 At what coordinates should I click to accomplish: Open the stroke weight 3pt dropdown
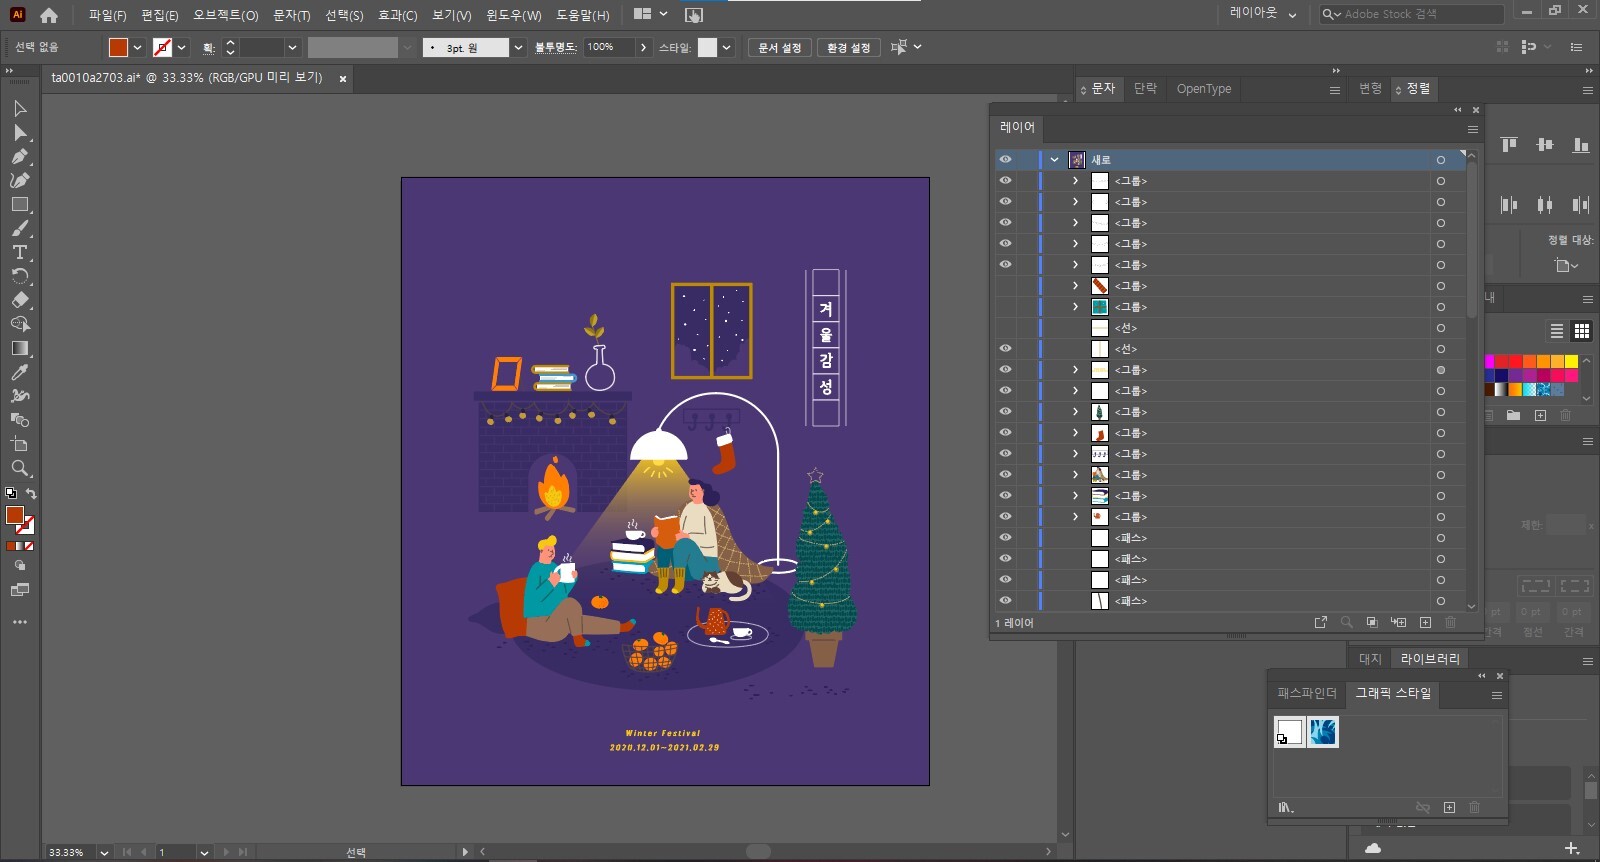[x=518, y=47]
